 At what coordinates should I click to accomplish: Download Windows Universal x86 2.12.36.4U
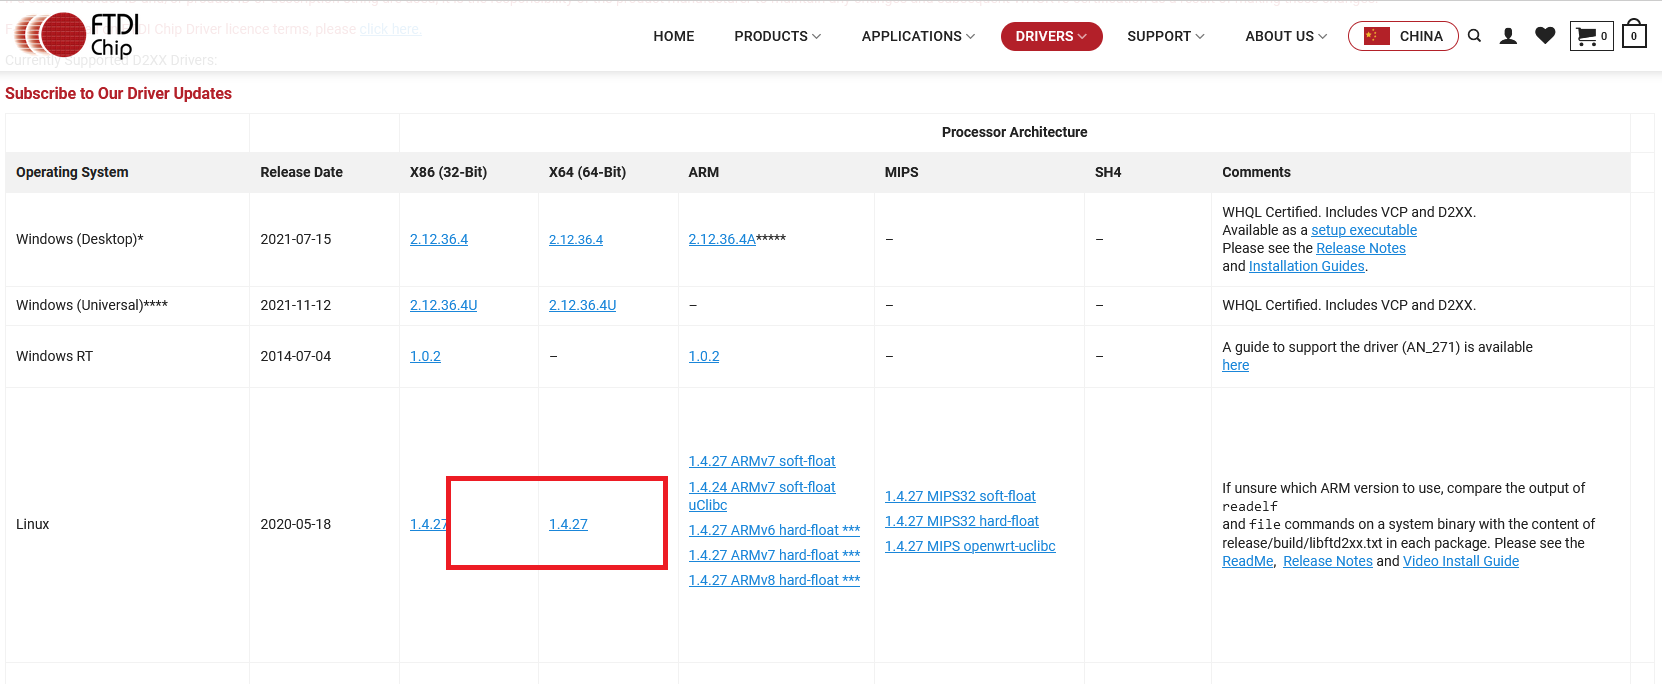point(443,305)
